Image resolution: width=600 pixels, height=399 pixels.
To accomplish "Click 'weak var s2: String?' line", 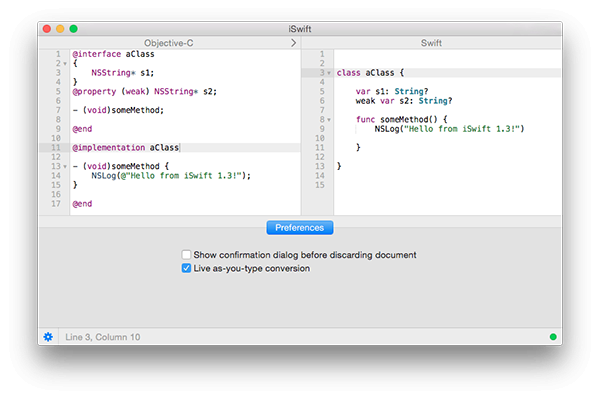I will click(x=404, y=101).
